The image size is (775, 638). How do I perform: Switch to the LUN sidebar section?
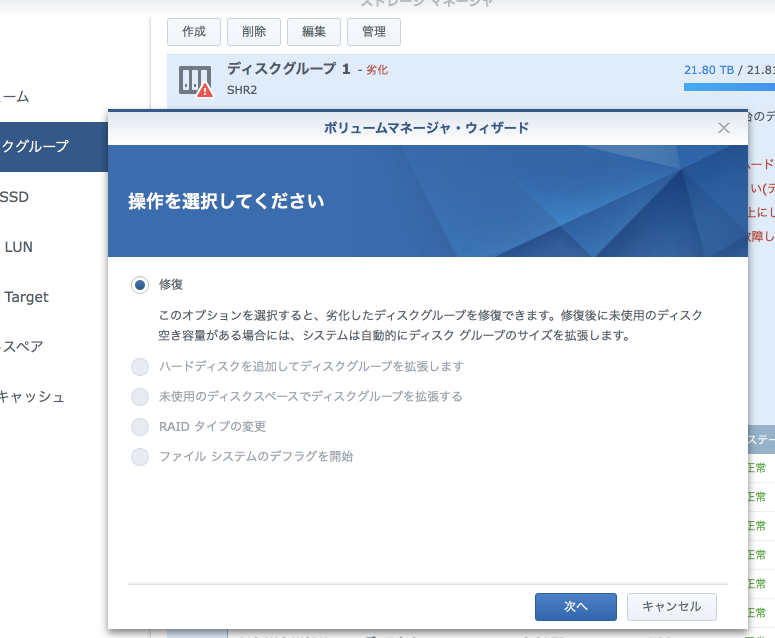point(19,247)
